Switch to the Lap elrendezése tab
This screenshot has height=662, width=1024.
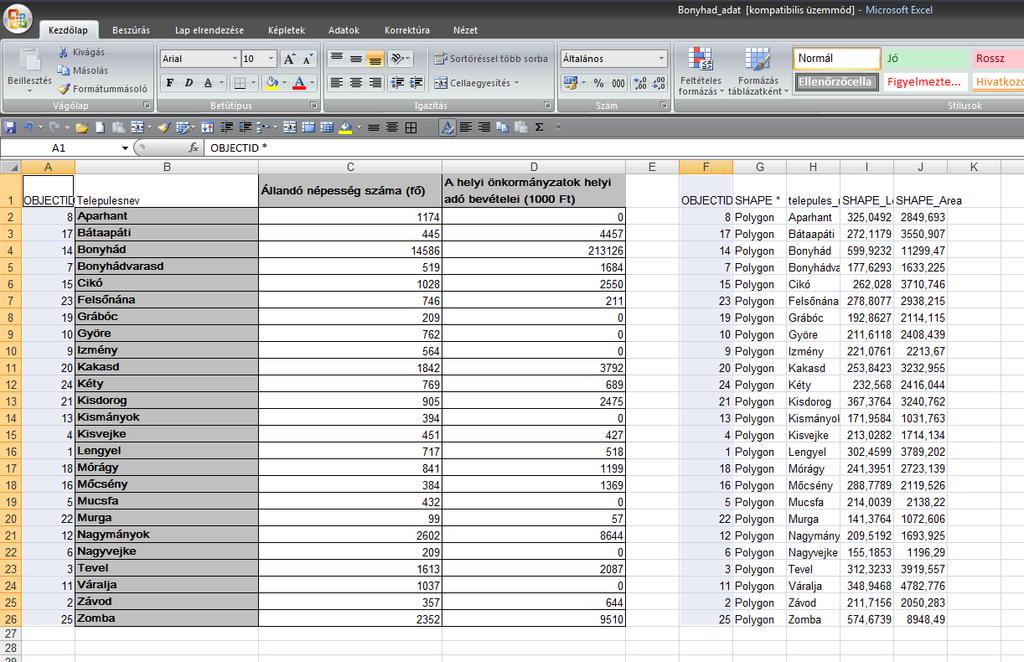click(x=209, y=30)
